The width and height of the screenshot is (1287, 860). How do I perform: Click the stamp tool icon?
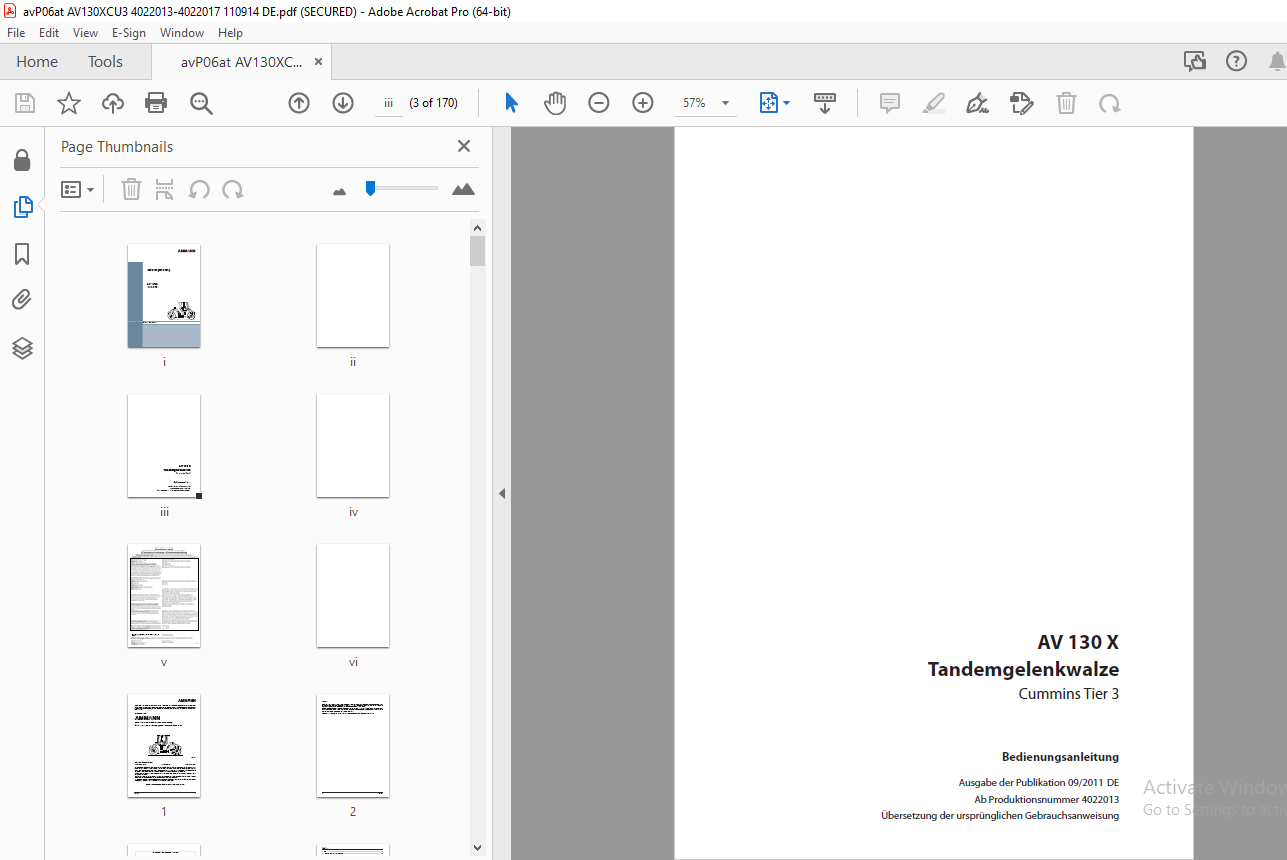(1022, 103)
